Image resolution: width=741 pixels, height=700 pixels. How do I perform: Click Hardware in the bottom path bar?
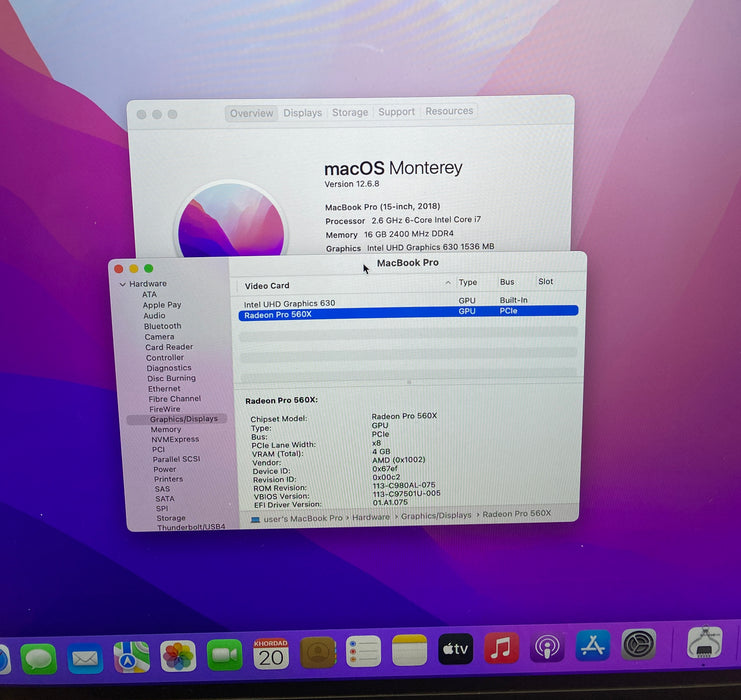click(x=371, y=517)
